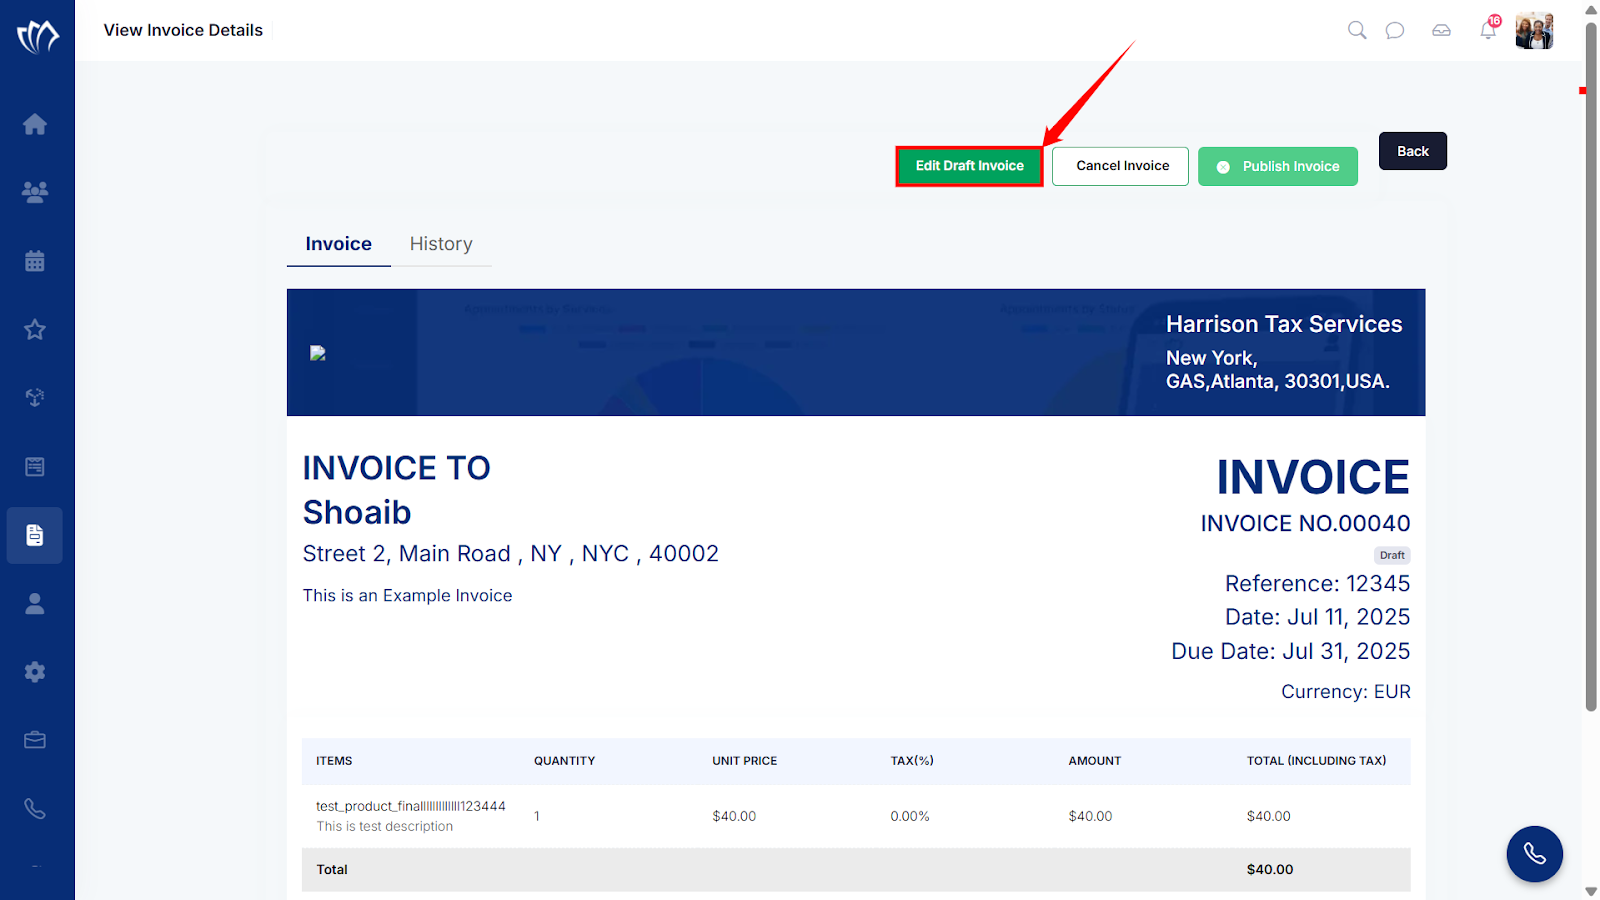The height and width of the screenshot is (900, 1600).
Task: Click the Edit Draft Invoice button
Action: [969, 166]
